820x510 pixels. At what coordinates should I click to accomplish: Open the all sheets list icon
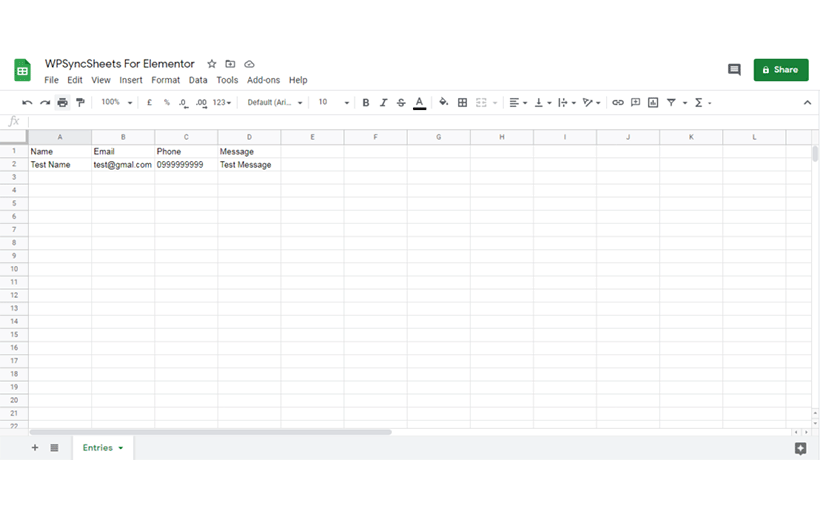click(x=54, y=448)
